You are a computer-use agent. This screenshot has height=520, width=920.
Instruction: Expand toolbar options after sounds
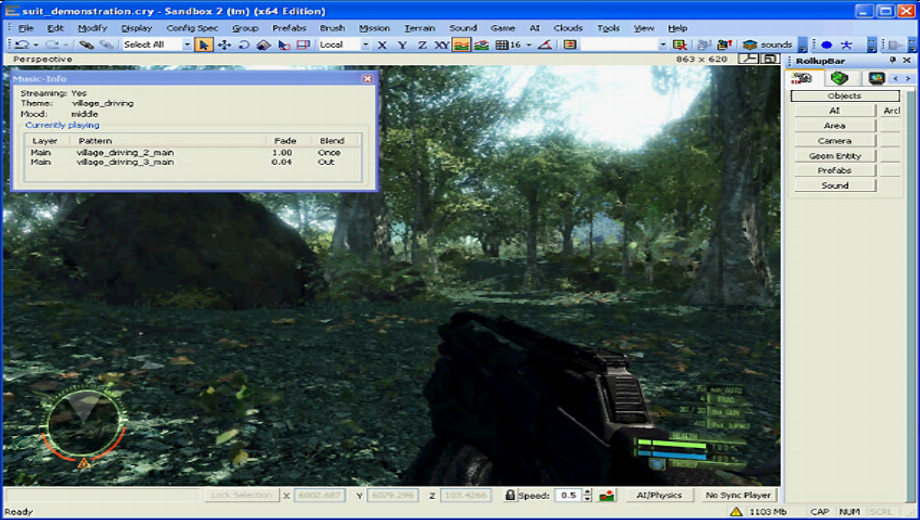click(x=802, y=45)
